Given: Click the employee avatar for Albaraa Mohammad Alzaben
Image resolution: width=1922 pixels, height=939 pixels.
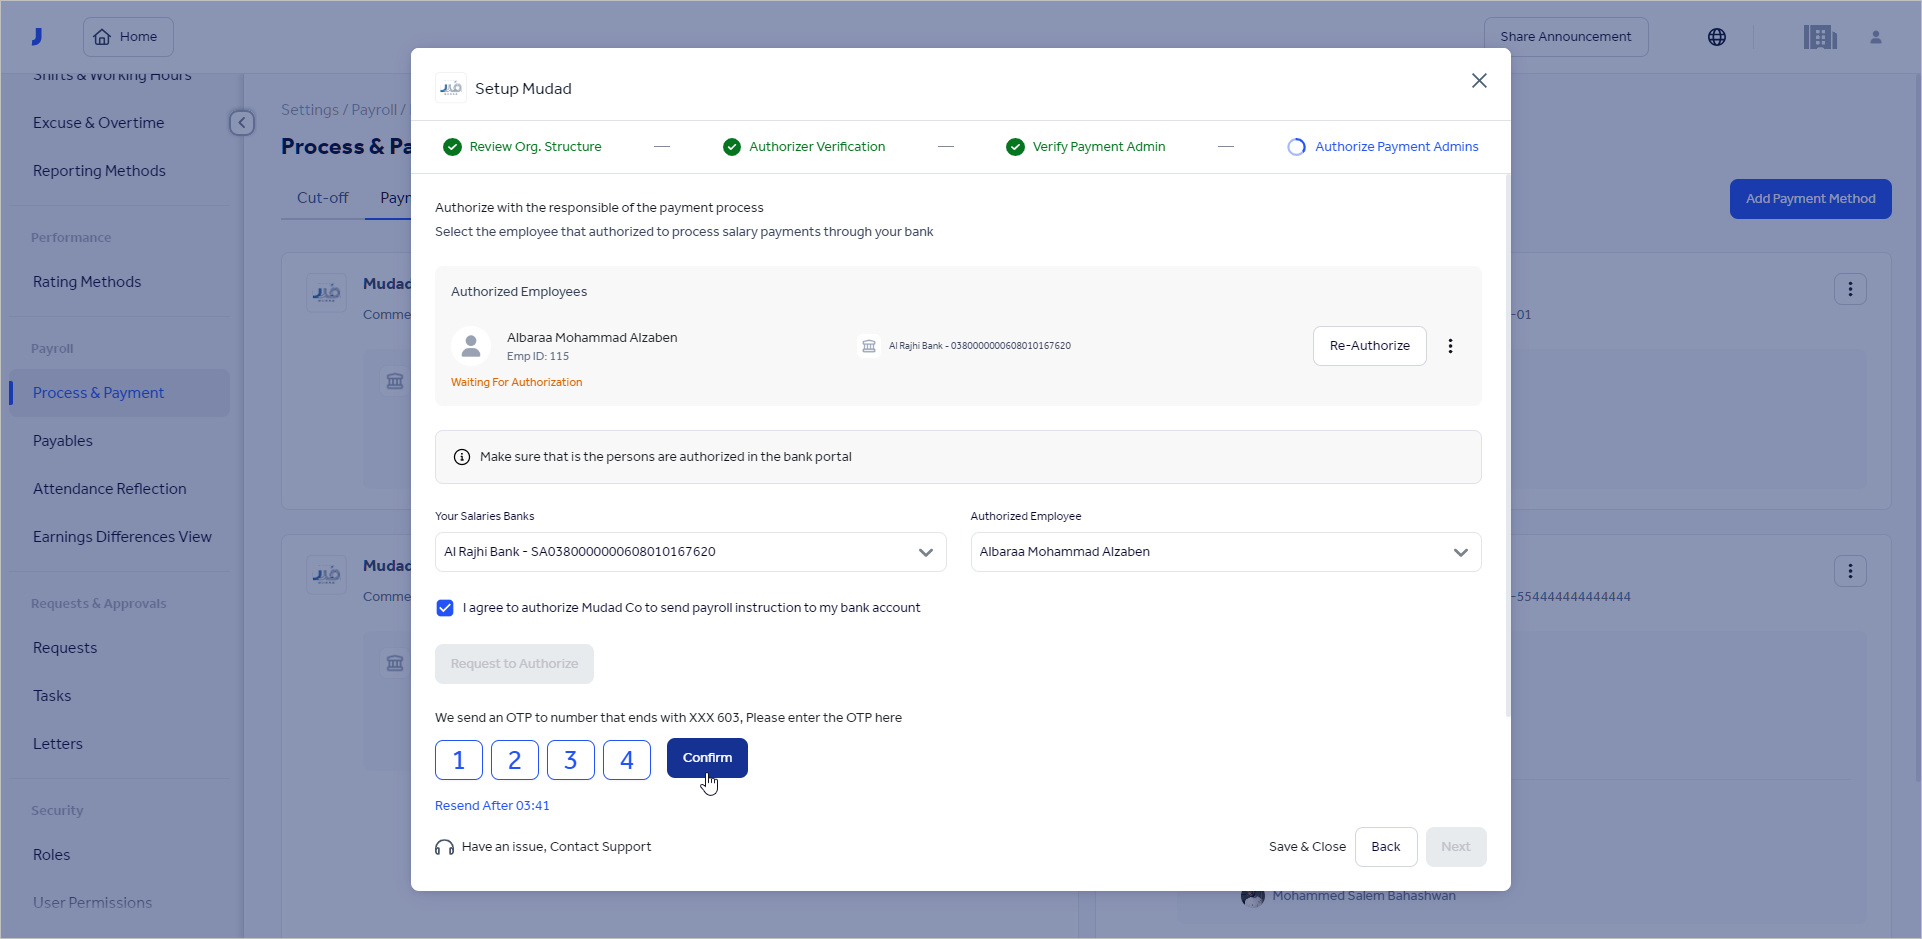Looking at the screenshot, I should coord(471,345).
